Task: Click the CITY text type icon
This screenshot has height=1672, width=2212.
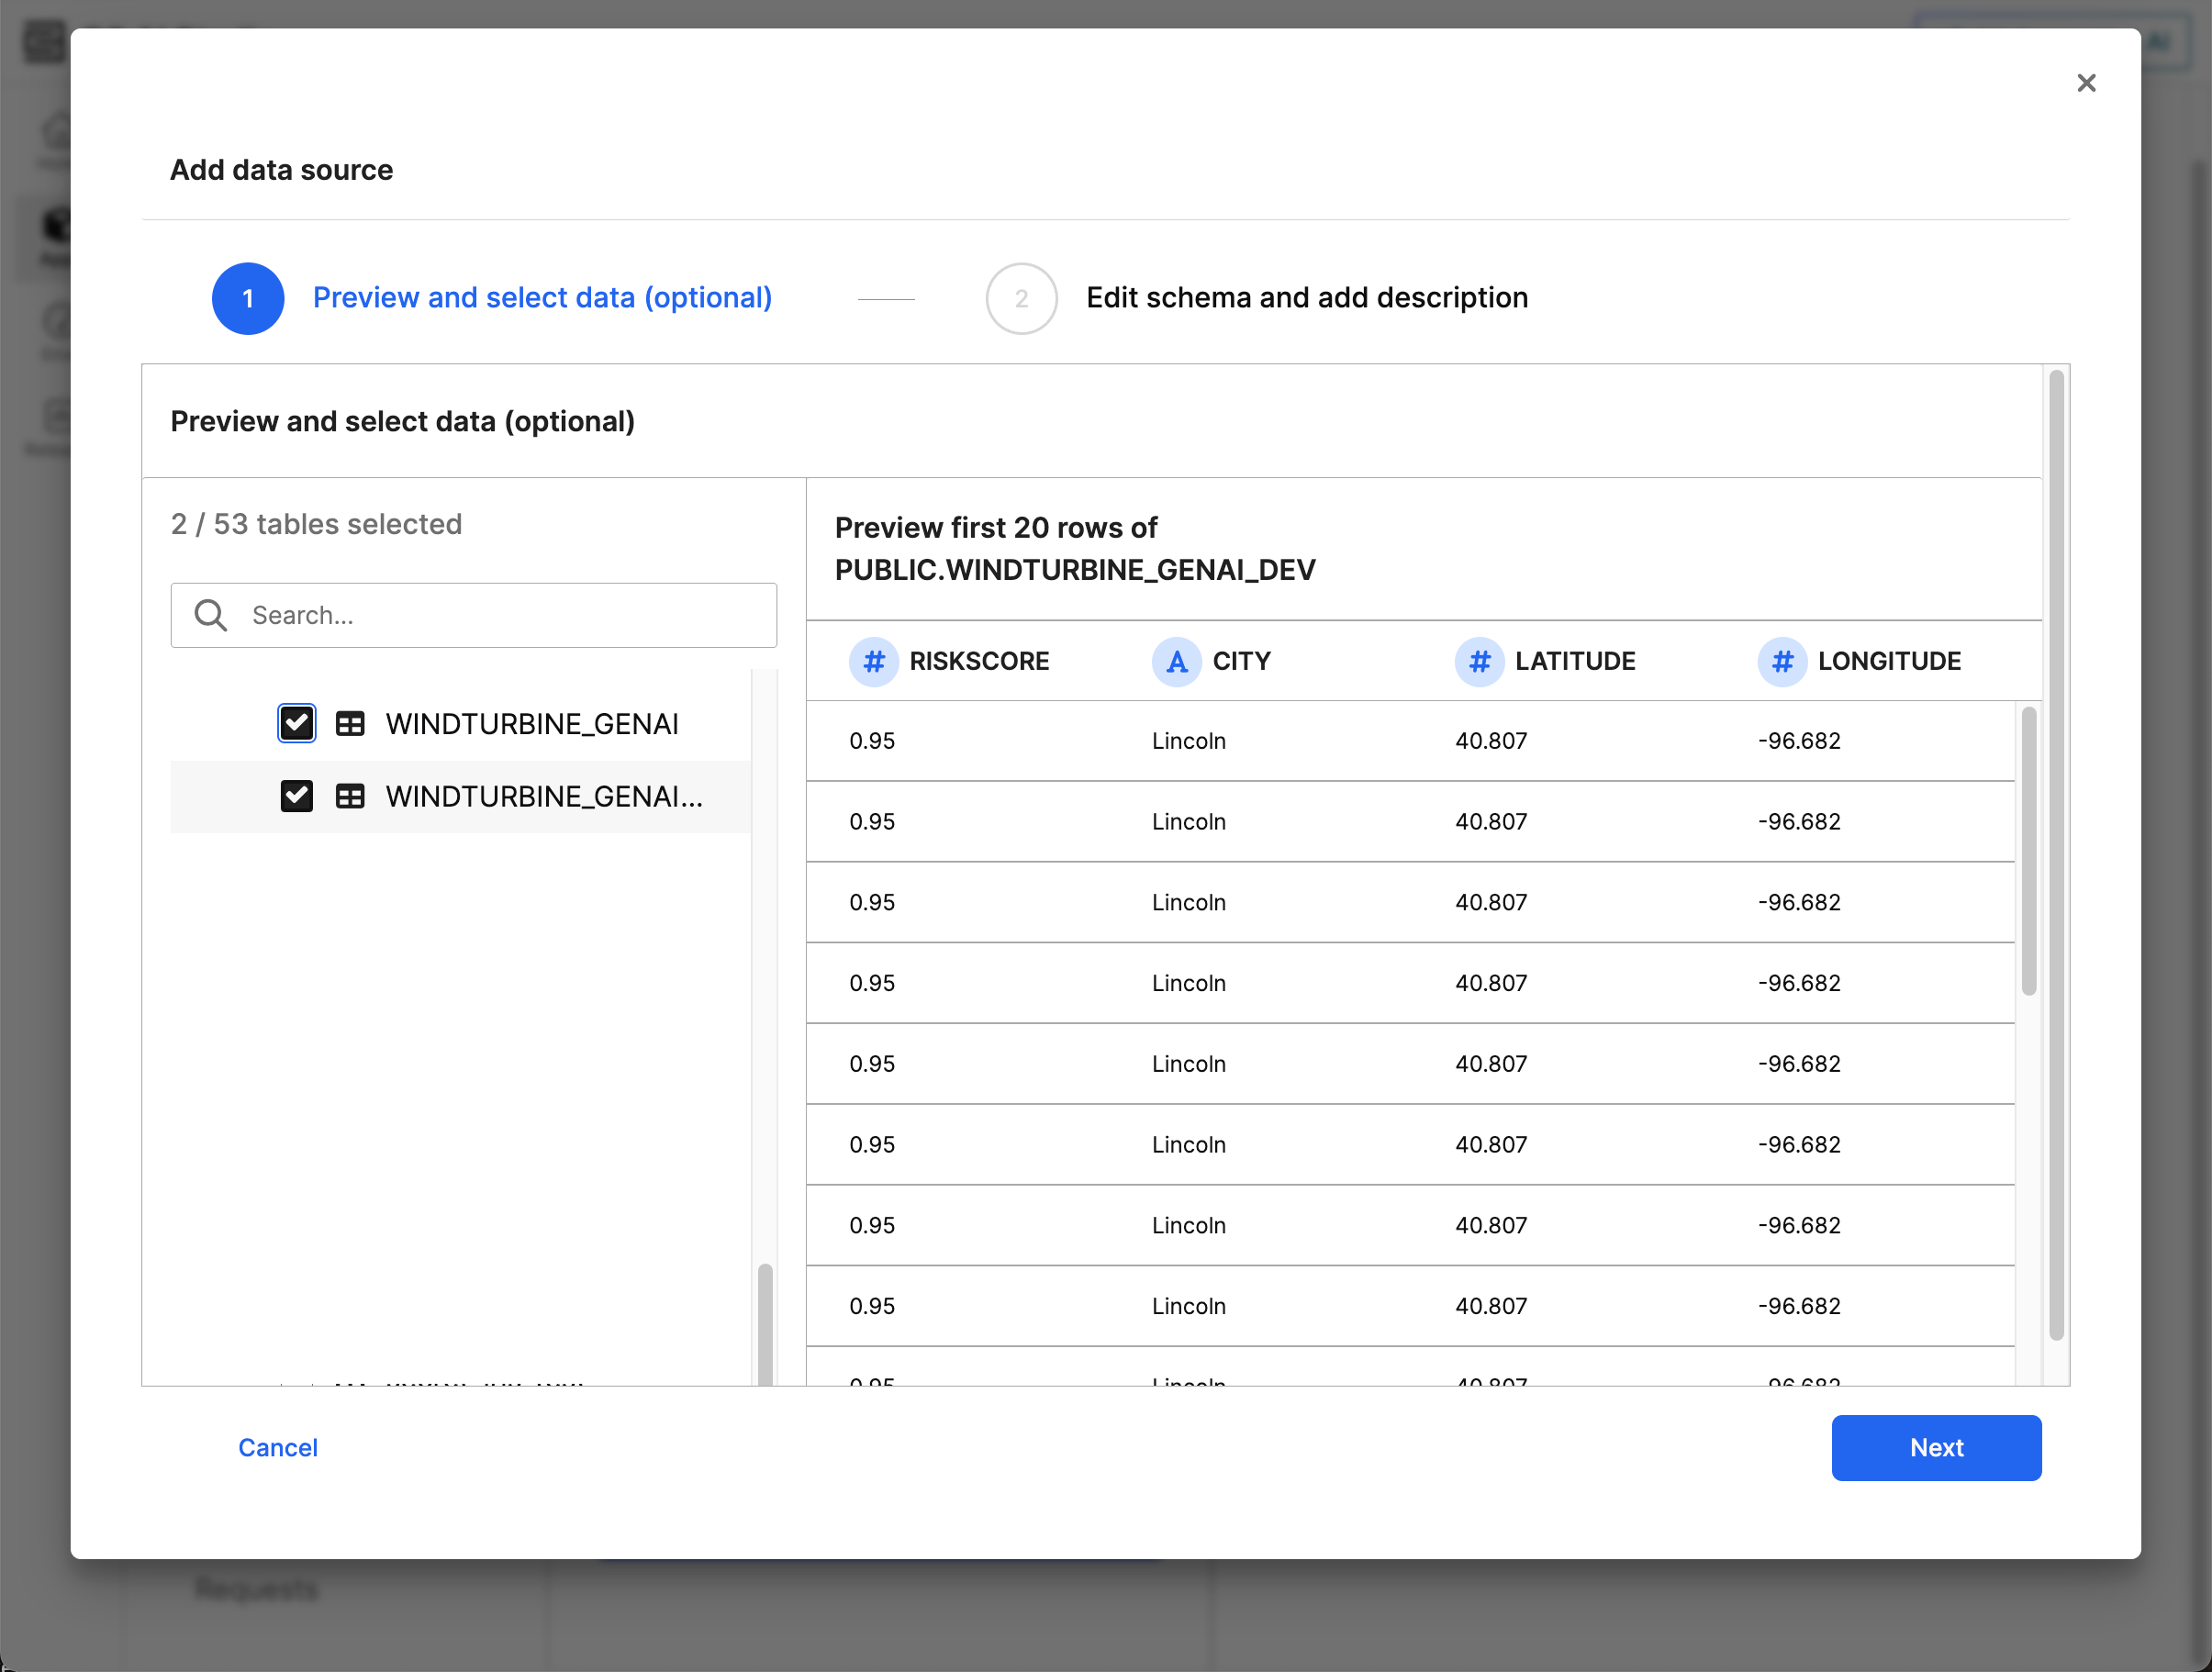Action: coord(1176,661)
